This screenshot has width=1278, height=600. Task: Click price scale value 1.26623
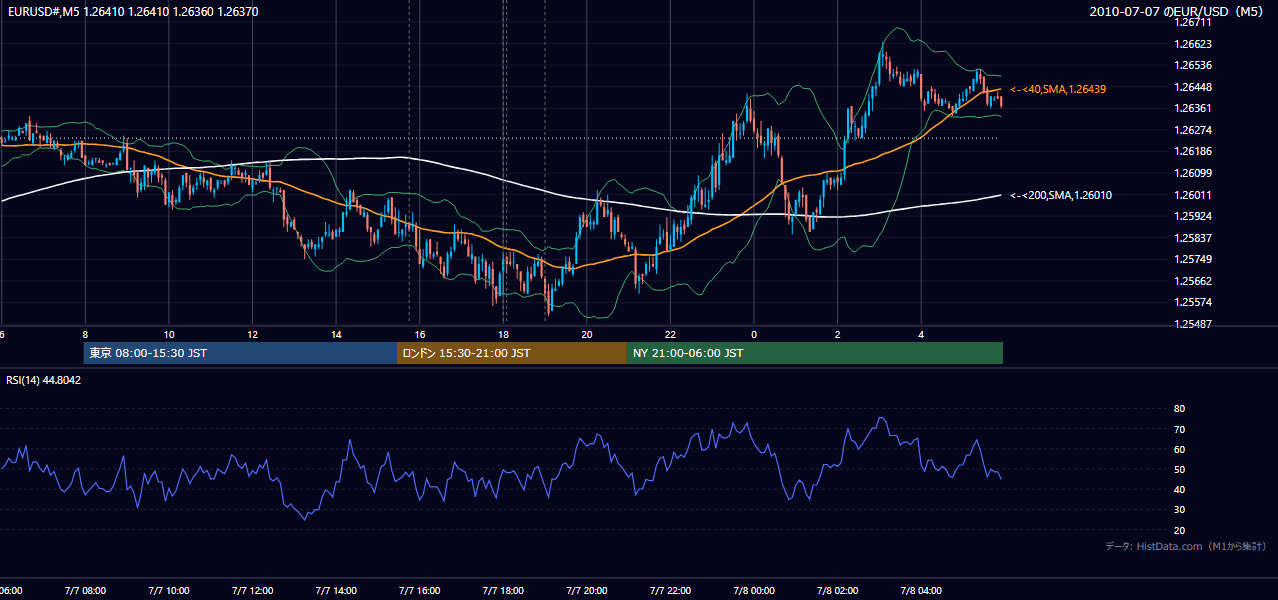(x=1193, y=44)
